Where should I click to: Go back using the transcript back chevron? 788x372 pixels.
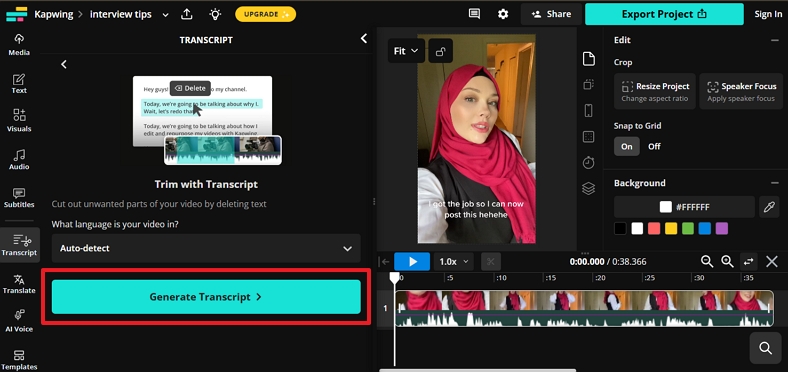pos(64,64)
